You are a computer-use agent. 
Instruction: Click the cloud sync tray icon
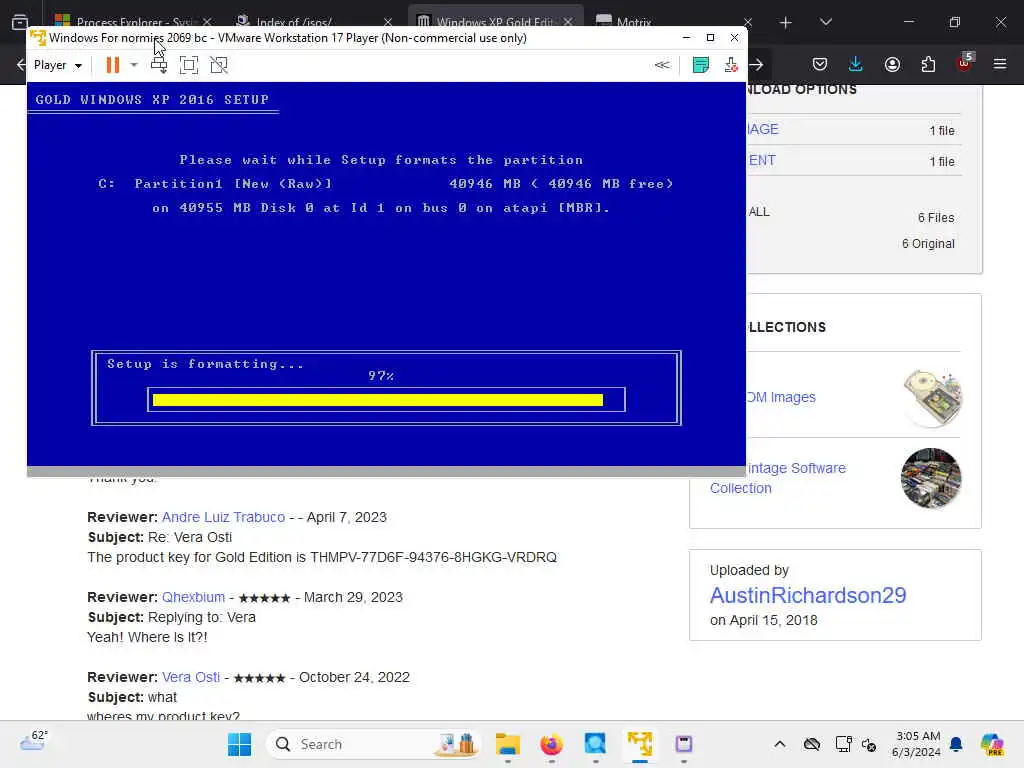click(812, 744)
